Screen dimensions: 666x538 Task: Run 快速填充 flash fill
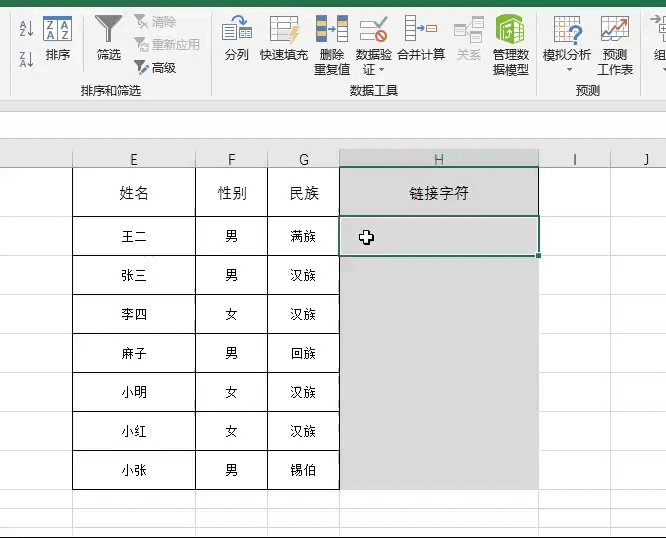pos(284,38)
